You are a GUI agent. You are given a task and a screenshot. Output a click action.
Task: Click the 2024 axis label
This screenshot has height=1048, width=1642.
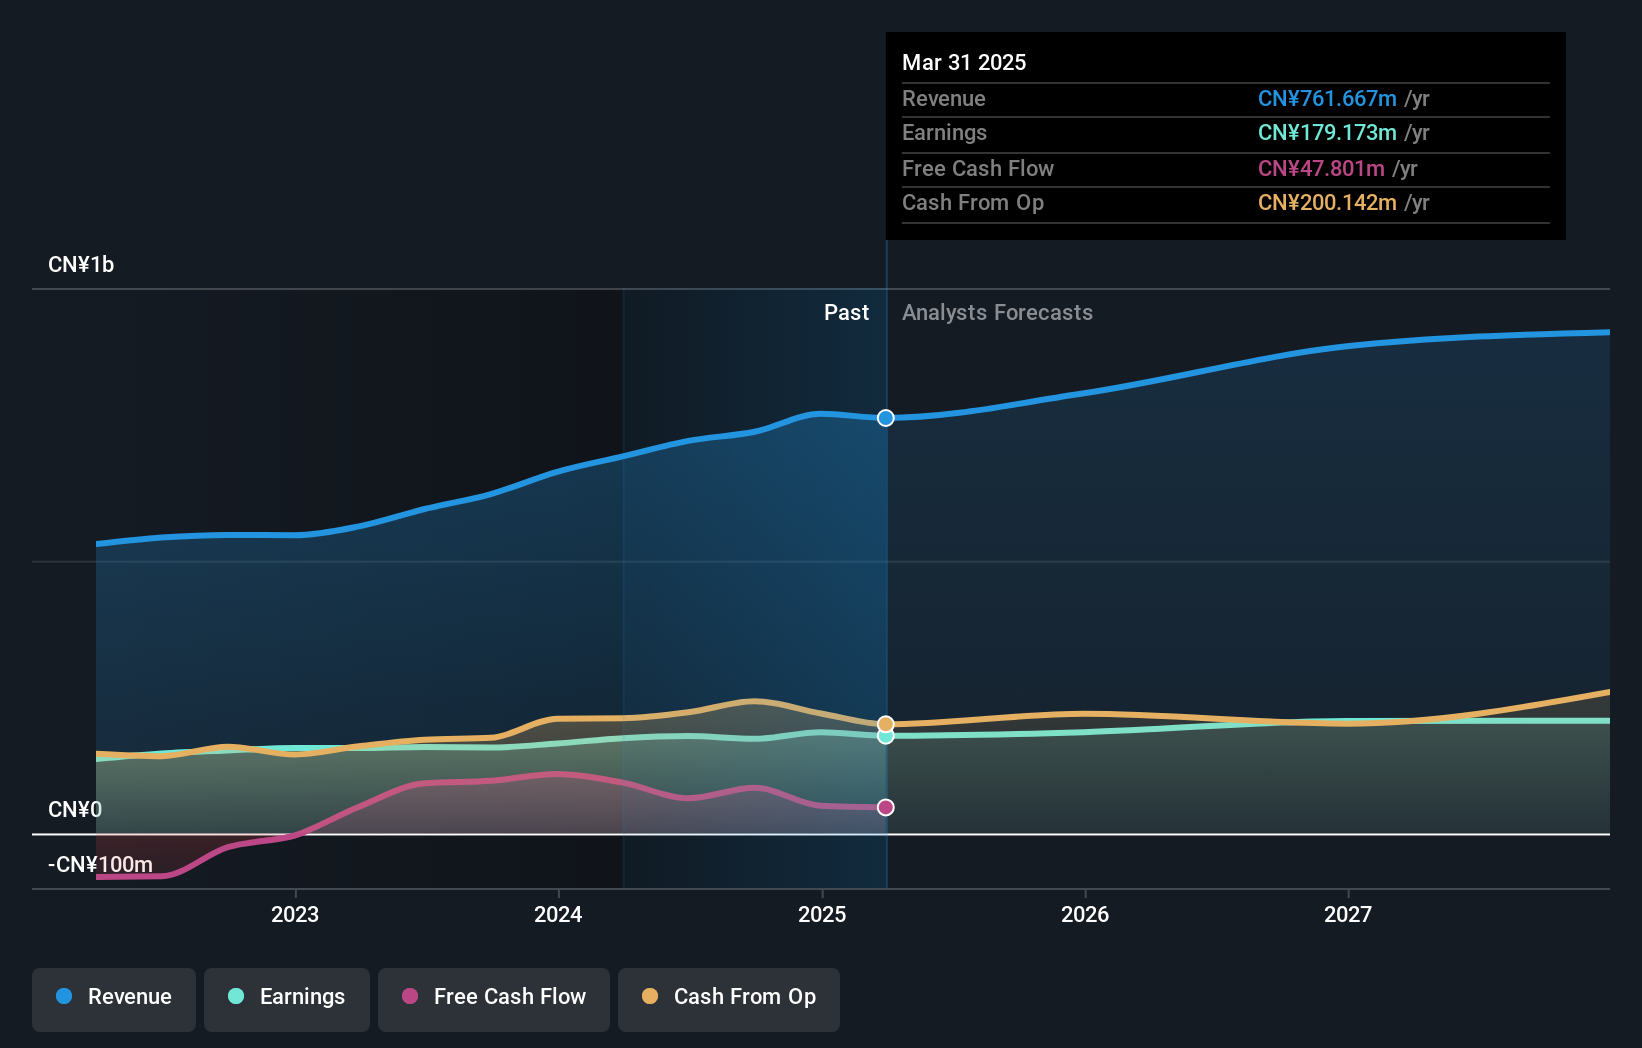[558, 914]
